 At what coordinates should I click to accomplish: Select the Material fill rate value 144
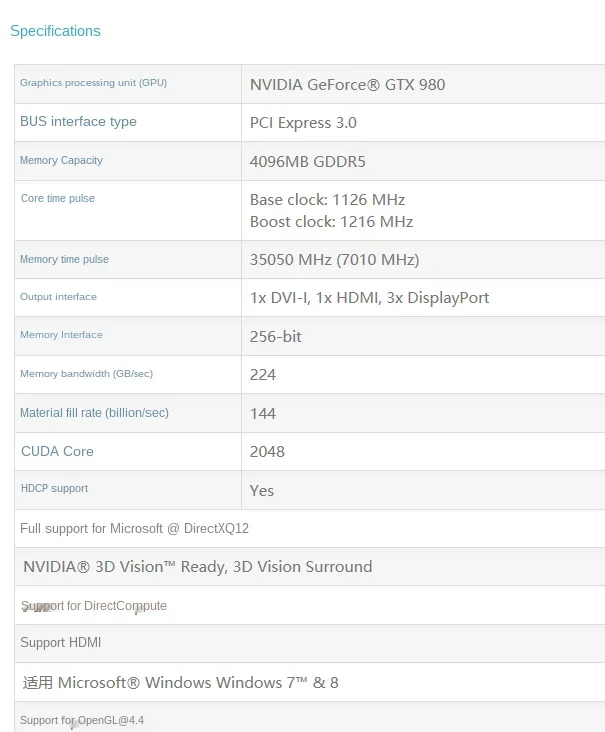[263, 414]
